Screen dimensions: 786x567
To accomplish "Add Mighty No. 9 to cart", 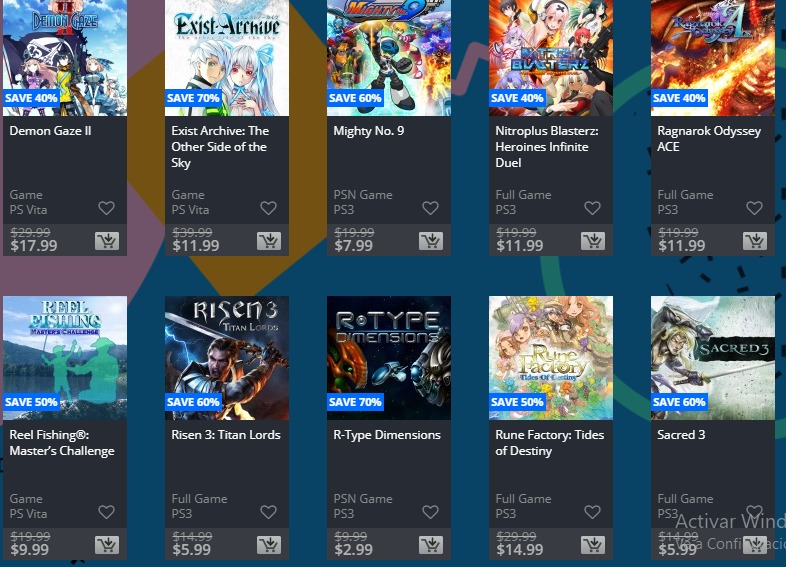I will [x=431, y=241].
